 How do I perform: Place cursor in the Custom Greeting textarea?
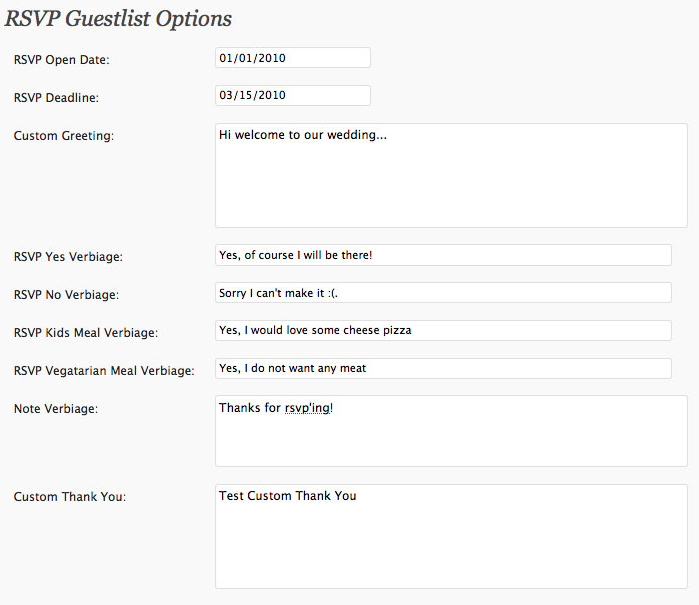coord(450,176)
